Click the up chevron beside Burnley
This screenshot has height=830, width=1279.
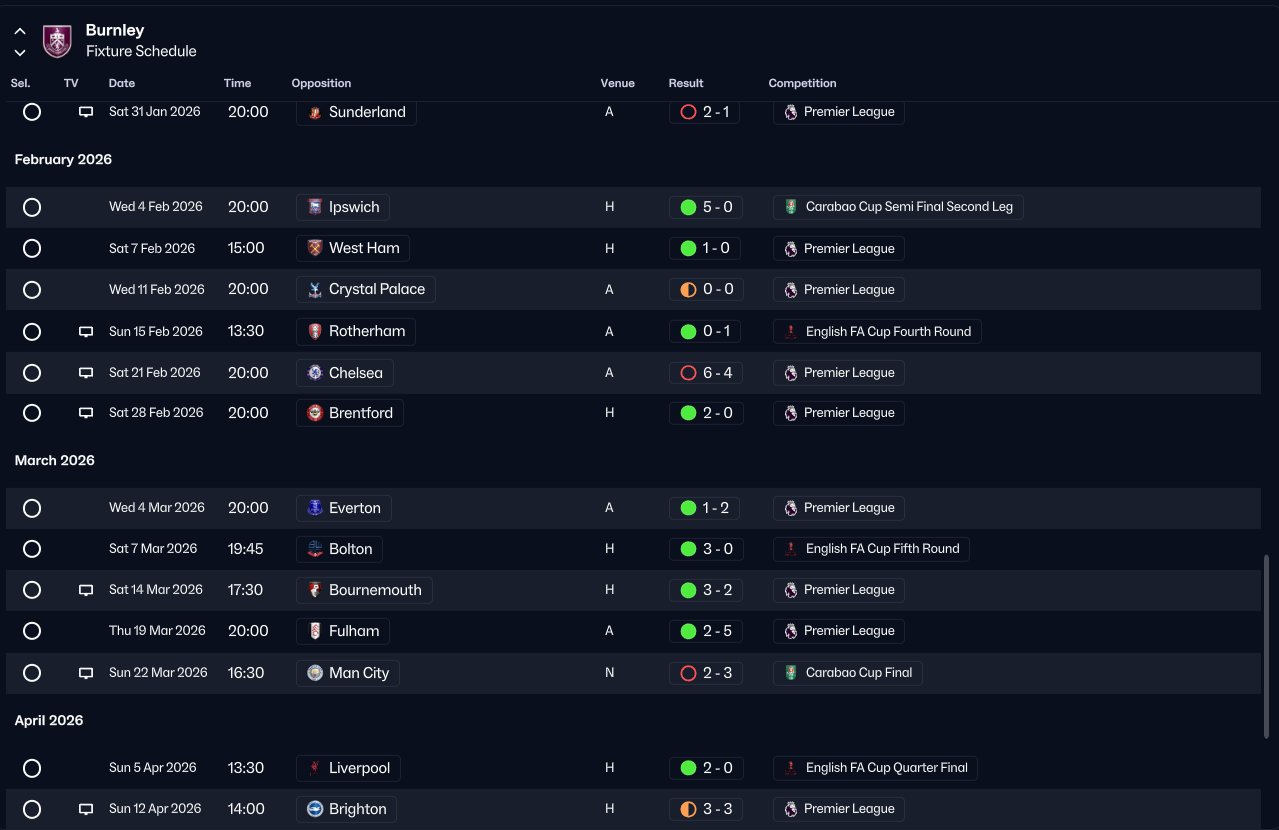pyautogui.click(x=20, y=32)
